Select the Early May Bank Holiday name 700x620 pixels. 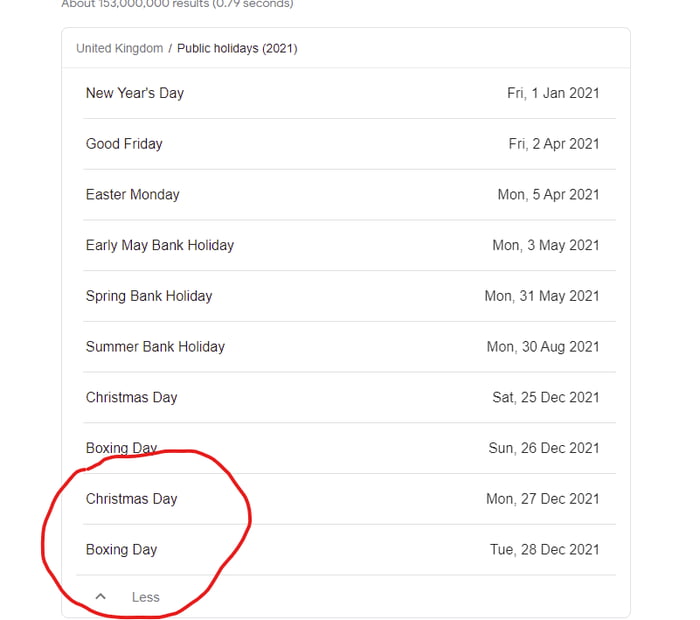coord(160,245)
